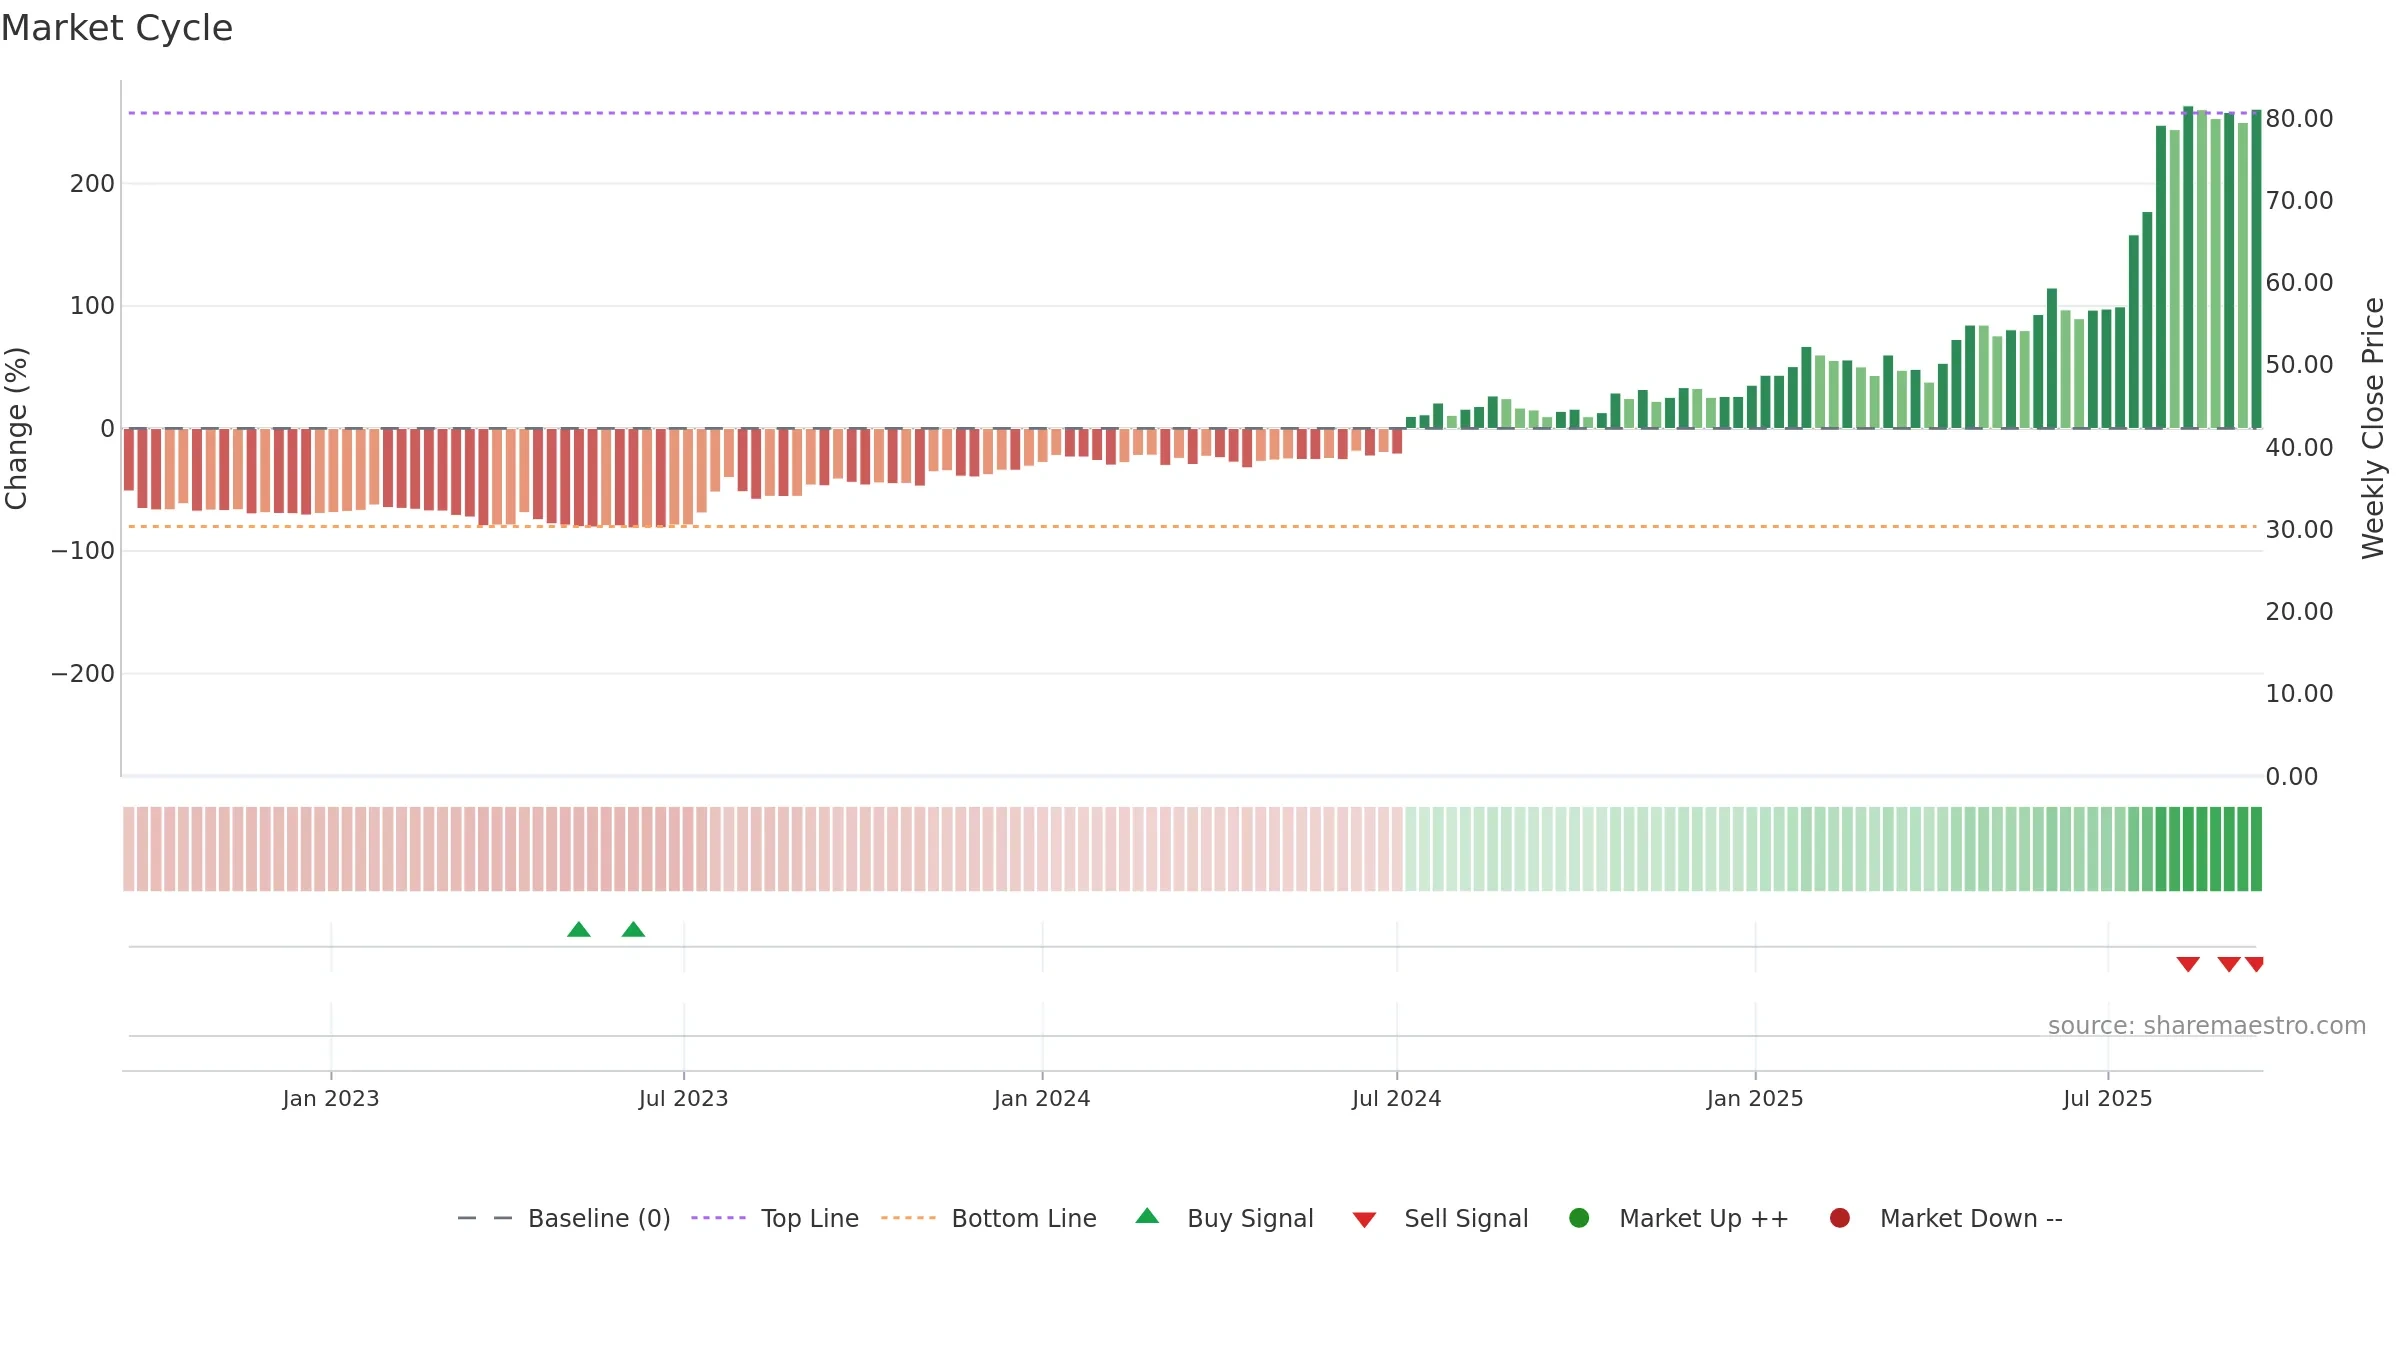Screen dimensions: 2400x1350
Task: Click the 50.00 price tick on the right axis
Action: 2299,365
